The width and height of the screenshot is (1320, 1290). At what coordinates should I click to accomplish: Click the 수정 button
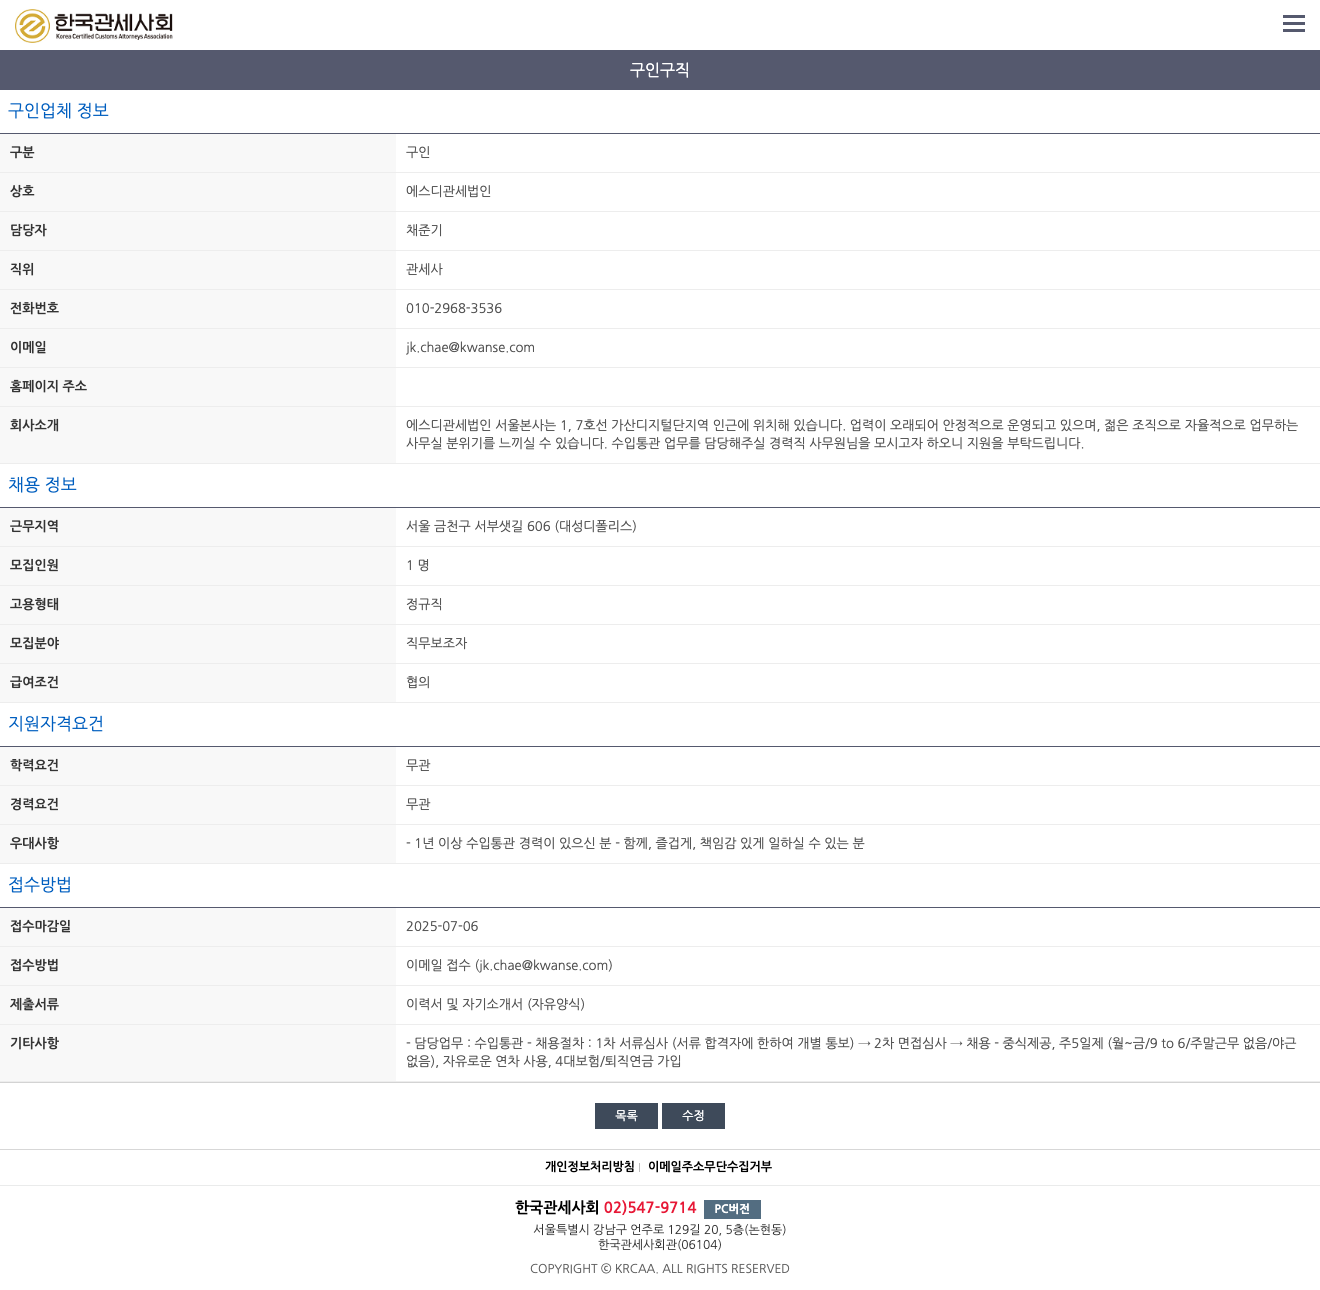click(693, 1116)
